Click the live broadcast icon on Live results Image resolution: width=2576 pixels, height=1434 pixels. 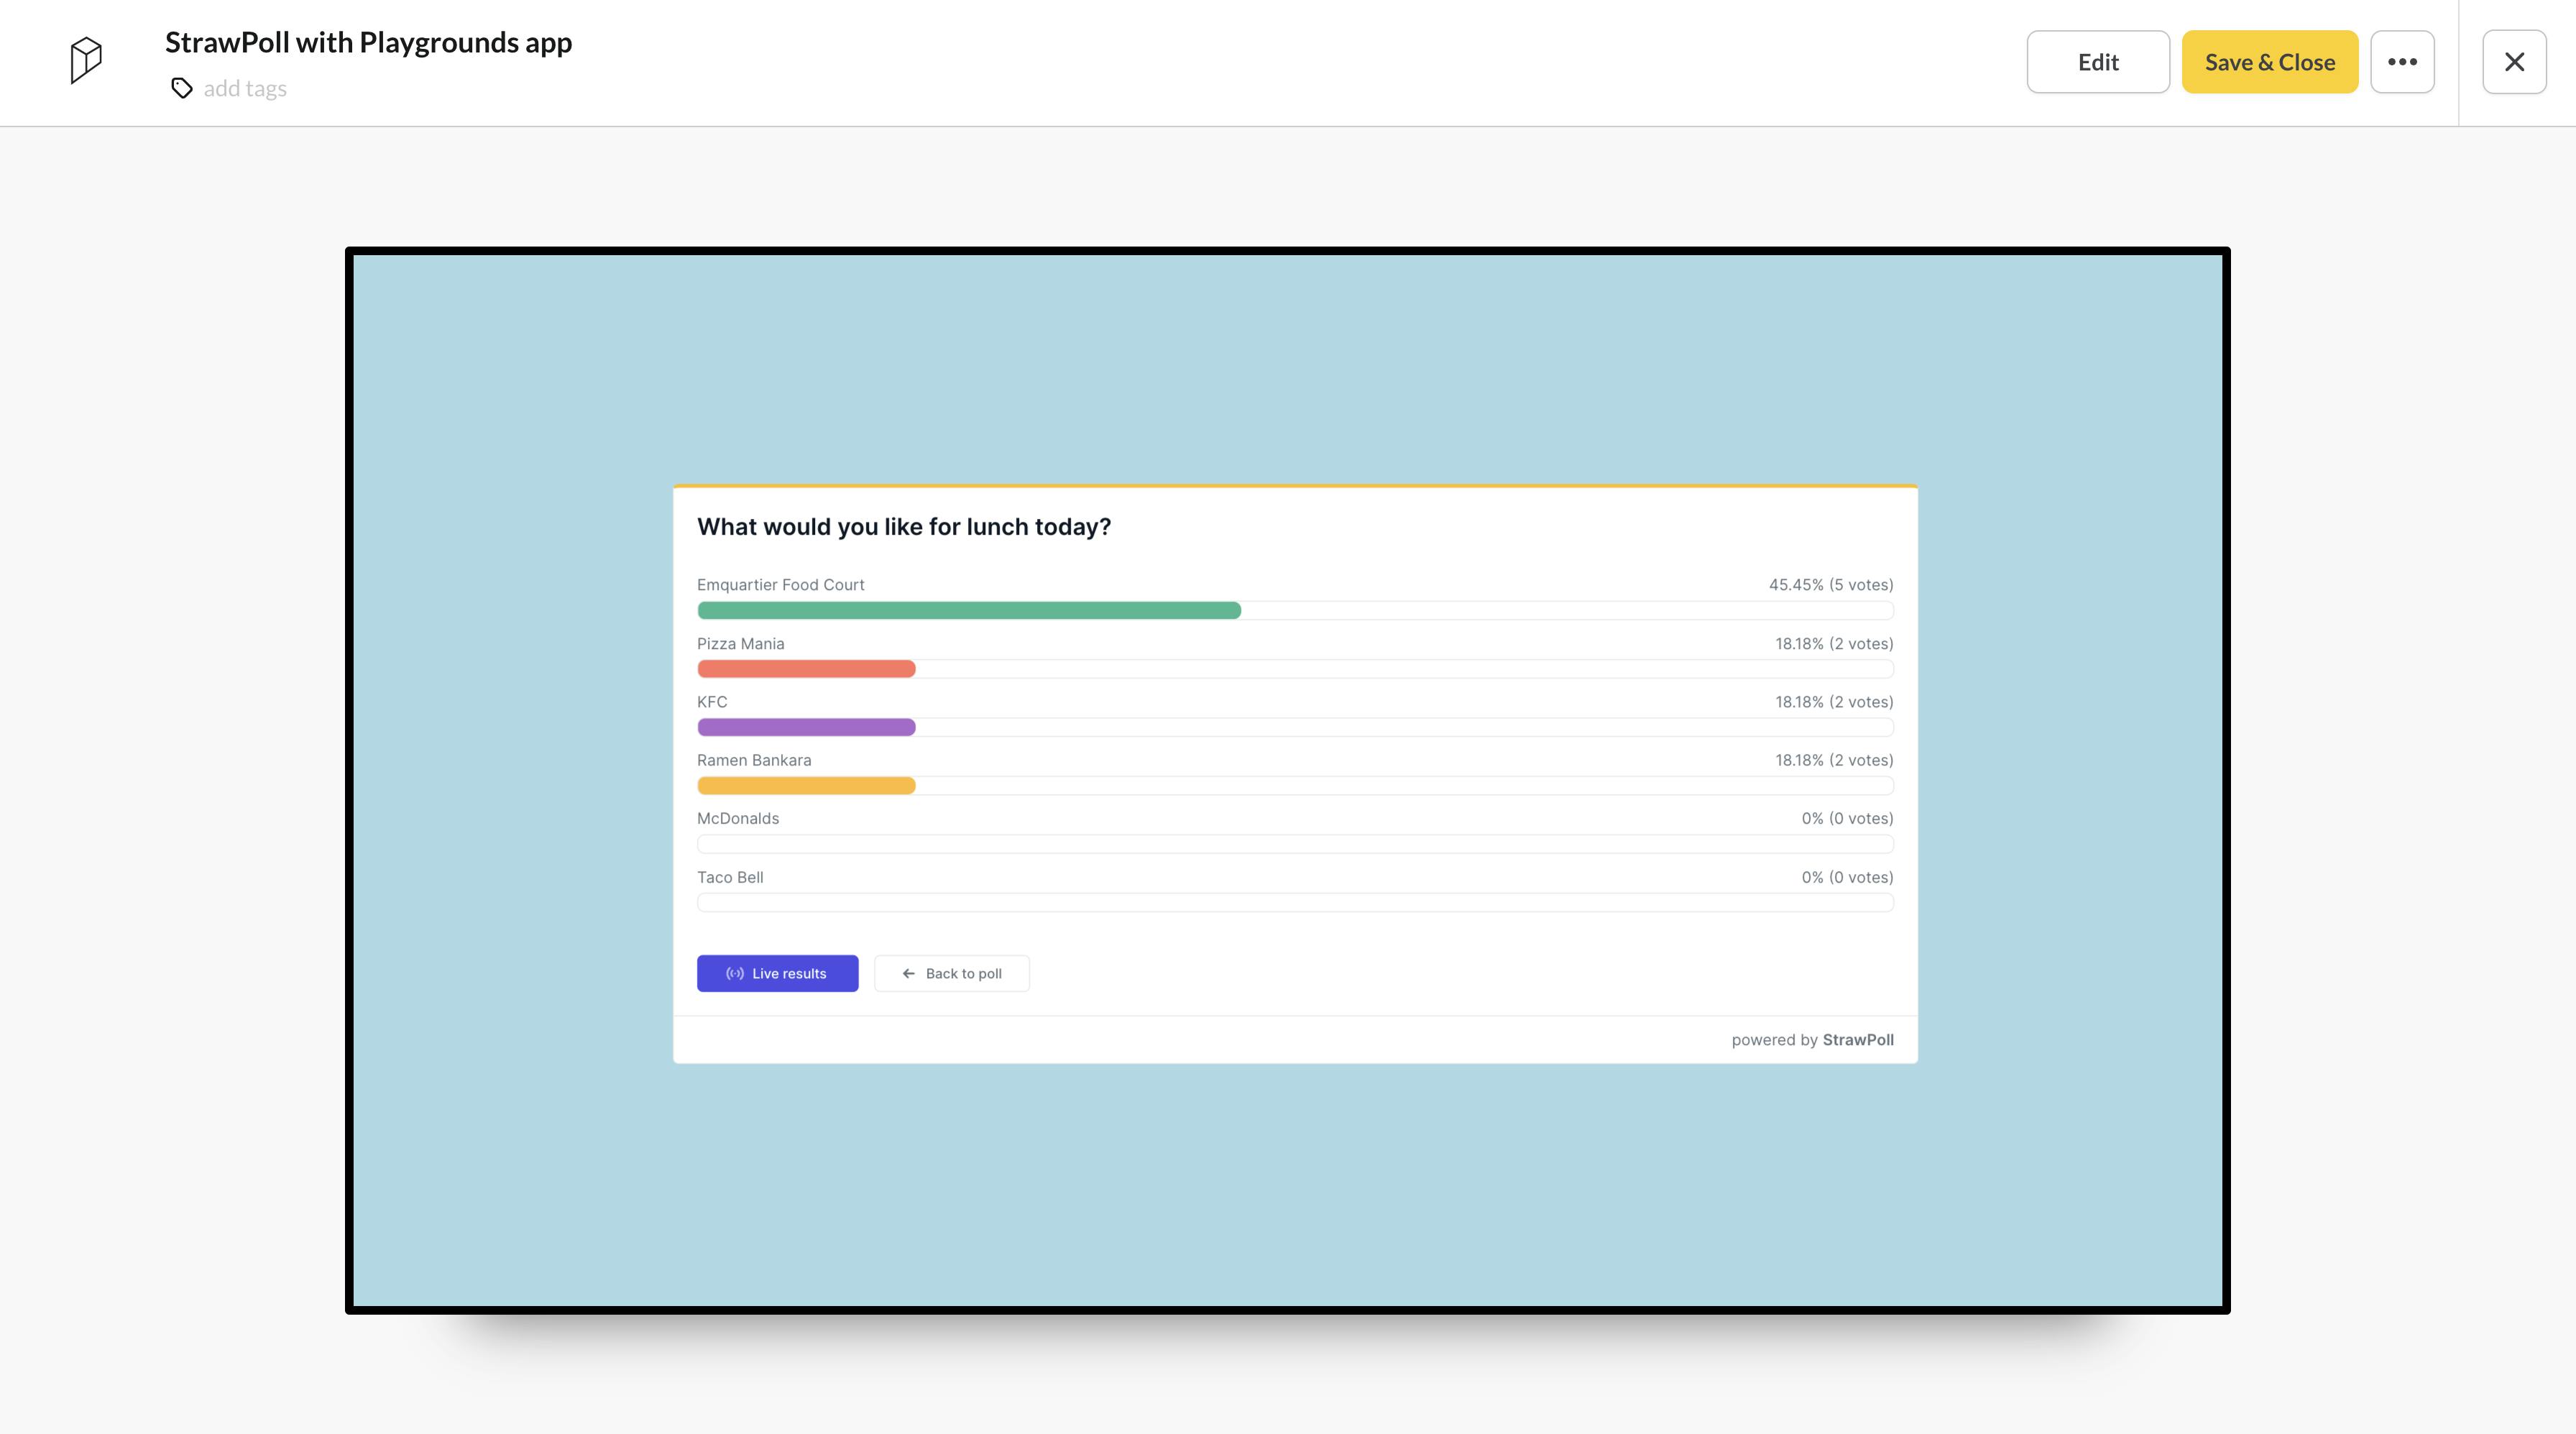pyautogui.click(x=735, y=973)
